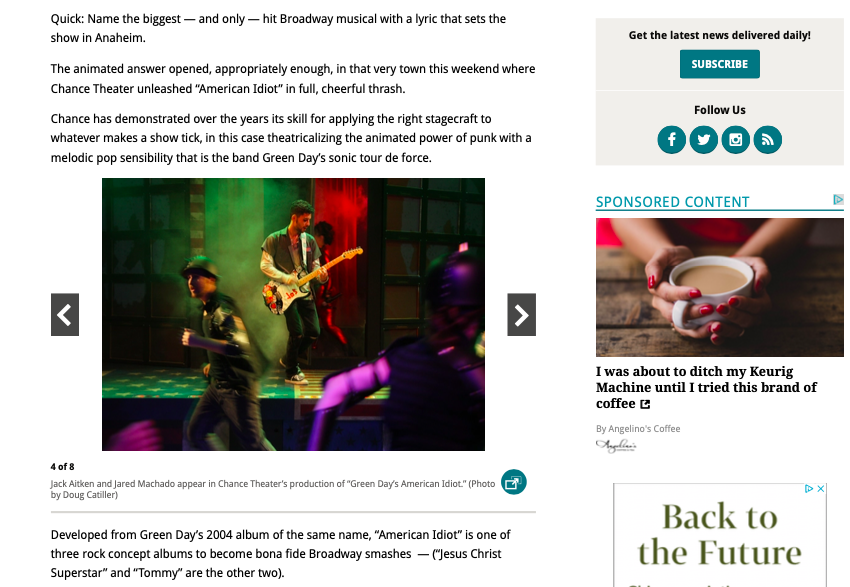Open the RSS feed icon
The image size is (850, 587).
pyautogui.click(x=768, y=140)
